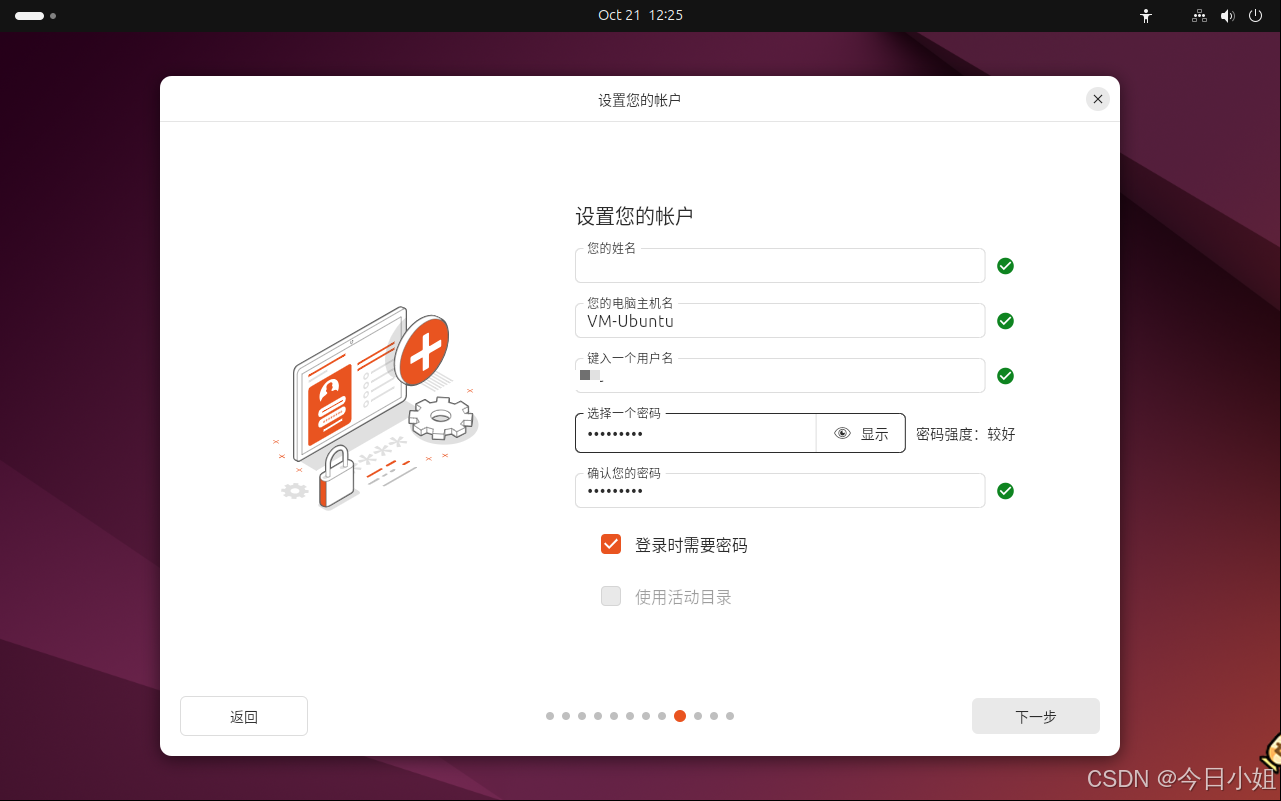Uncheck 登录时需要密码 checkbox
The height and width of the screenshot is (801, 1281).
pos(611,544)
